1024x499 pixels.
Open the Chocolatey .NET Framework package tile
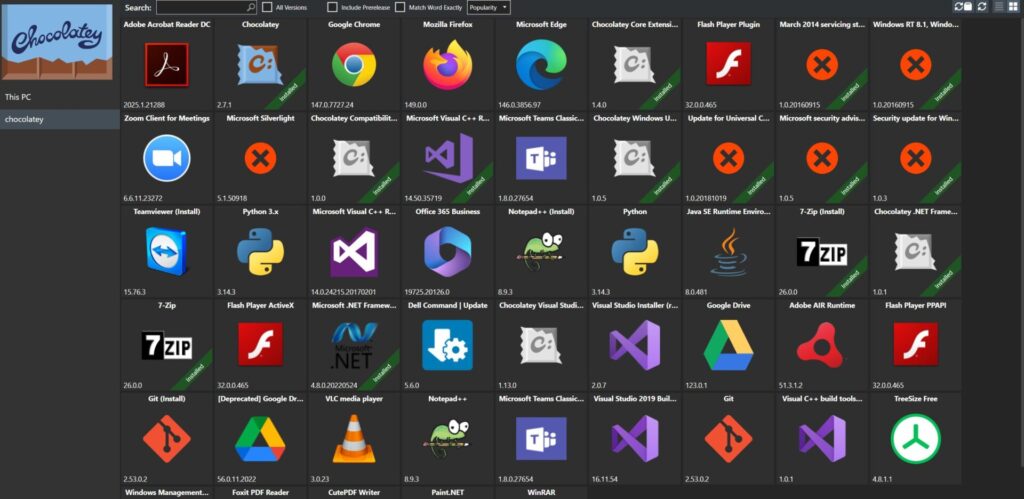tap(916, 251)
